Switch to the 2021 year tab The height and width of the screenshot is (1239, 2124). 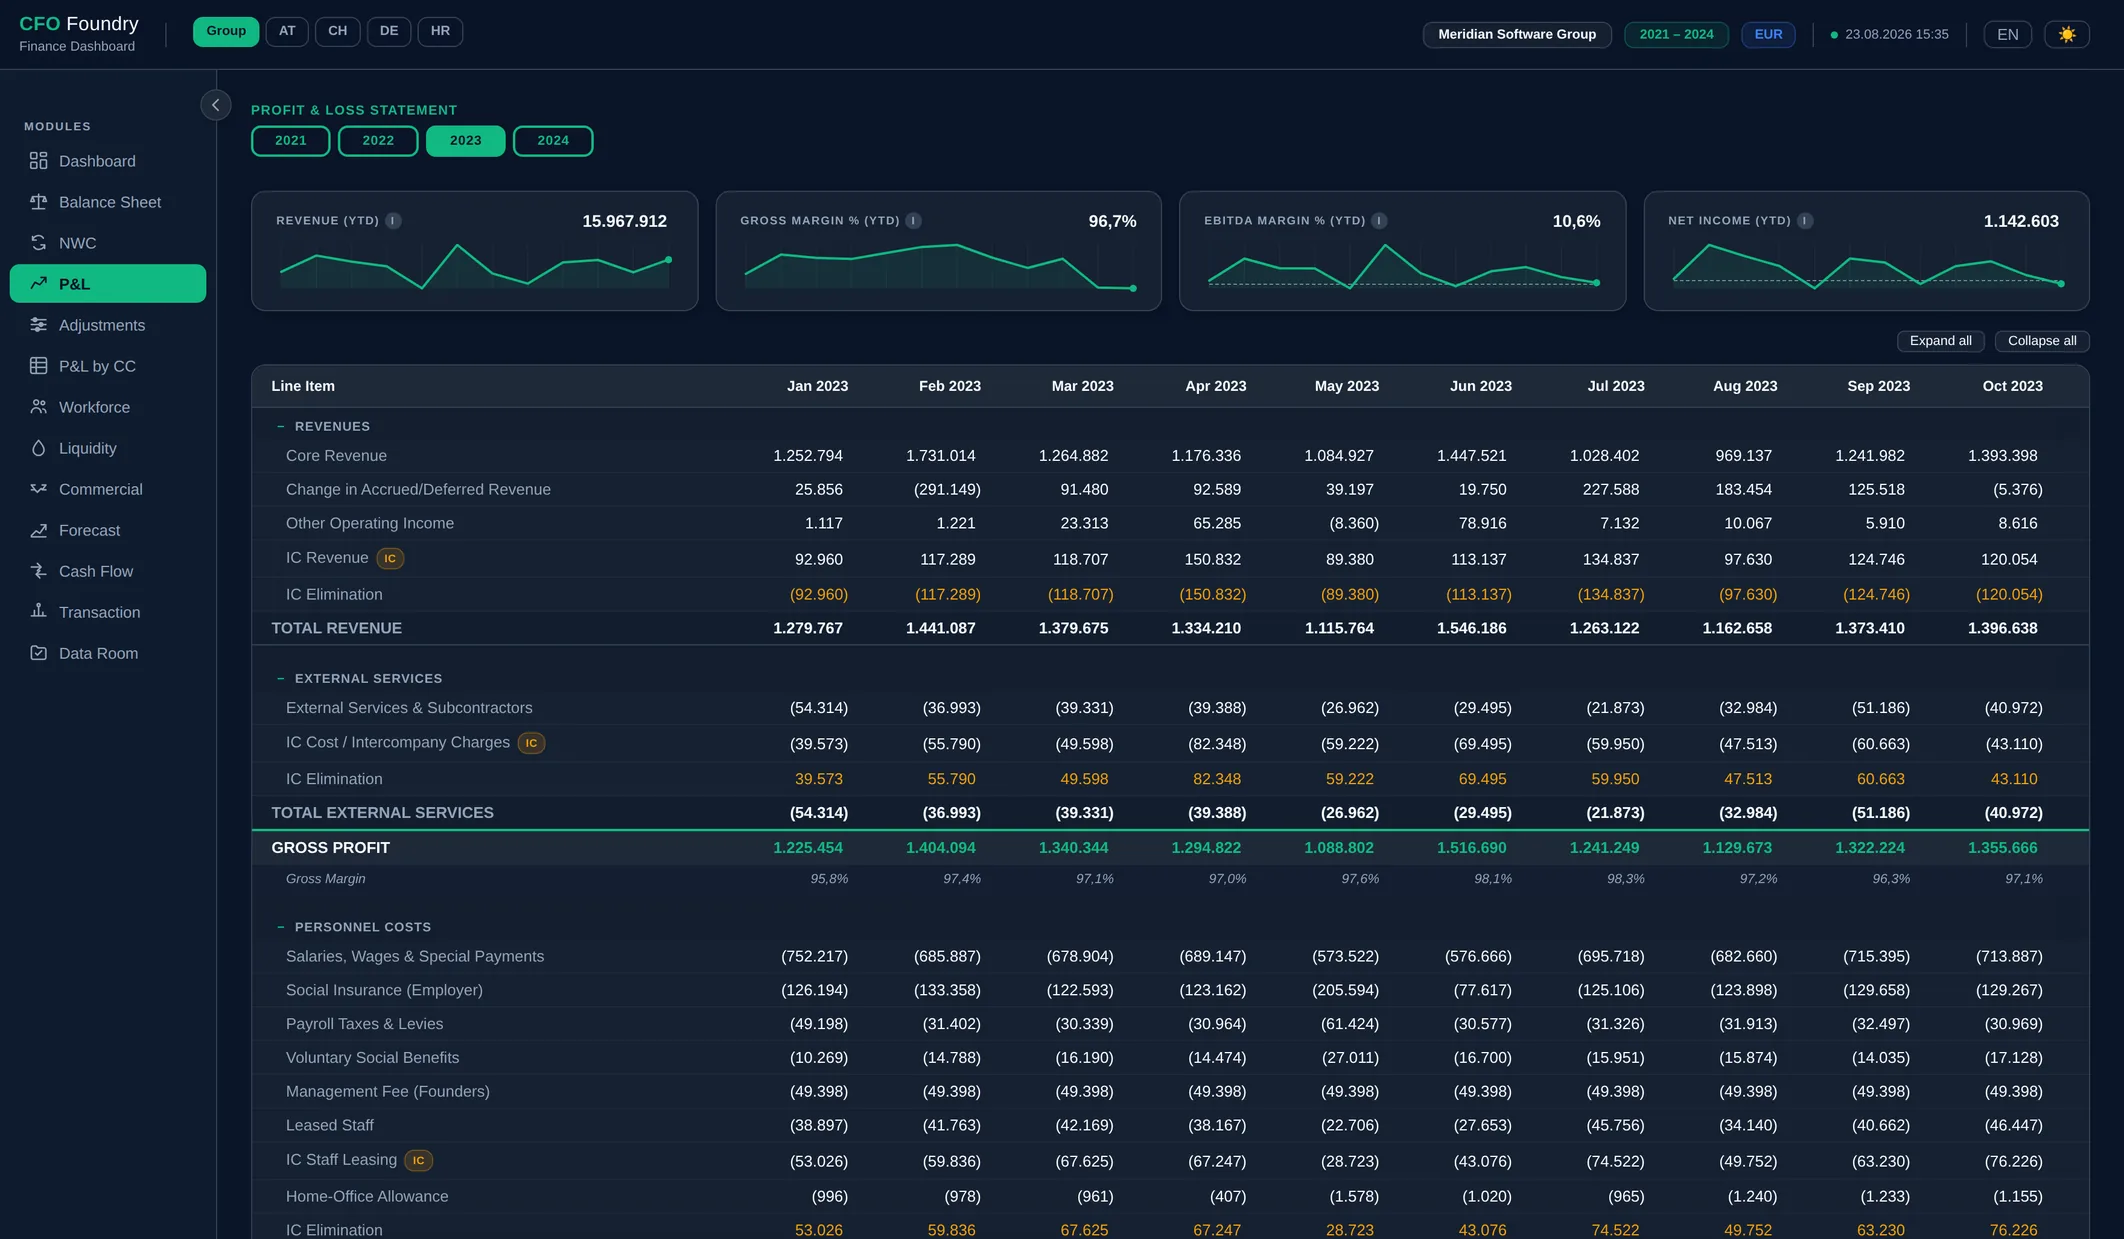(291, 141)
